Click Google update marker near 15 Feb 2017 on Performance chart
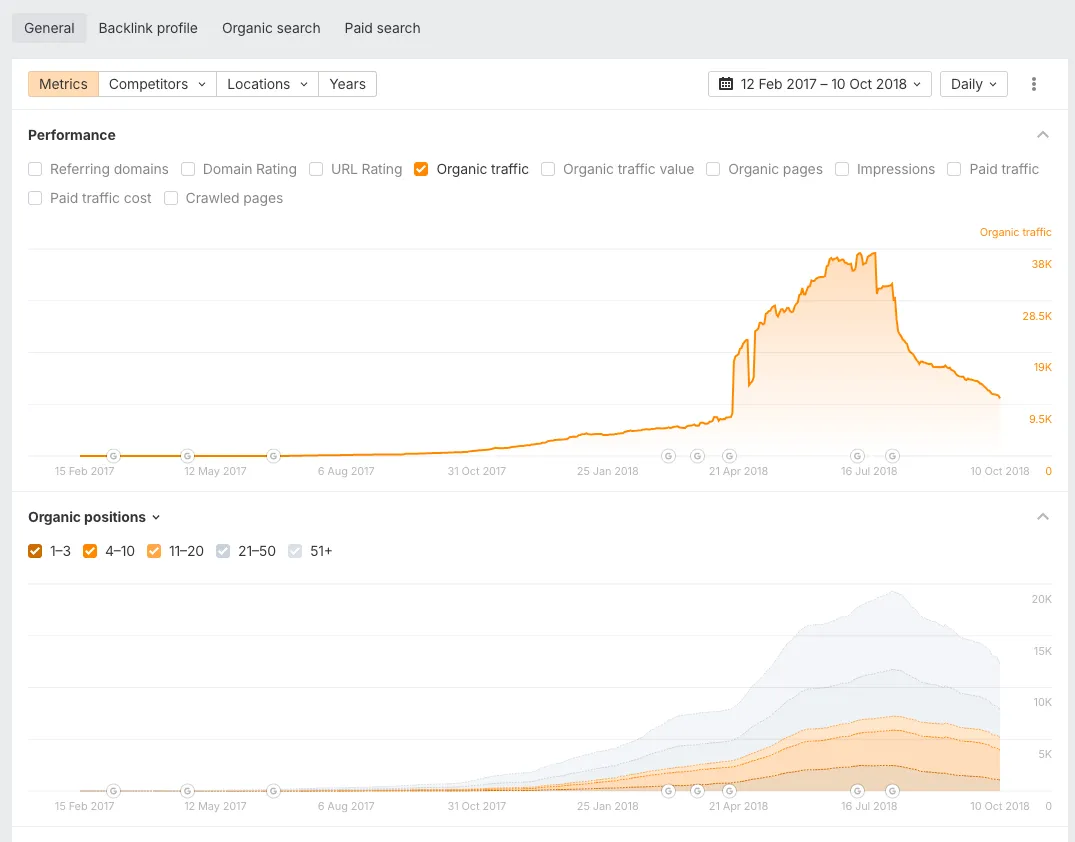Image resolution: width=1075 pixels, height=842 pixels. coord(114,456)
